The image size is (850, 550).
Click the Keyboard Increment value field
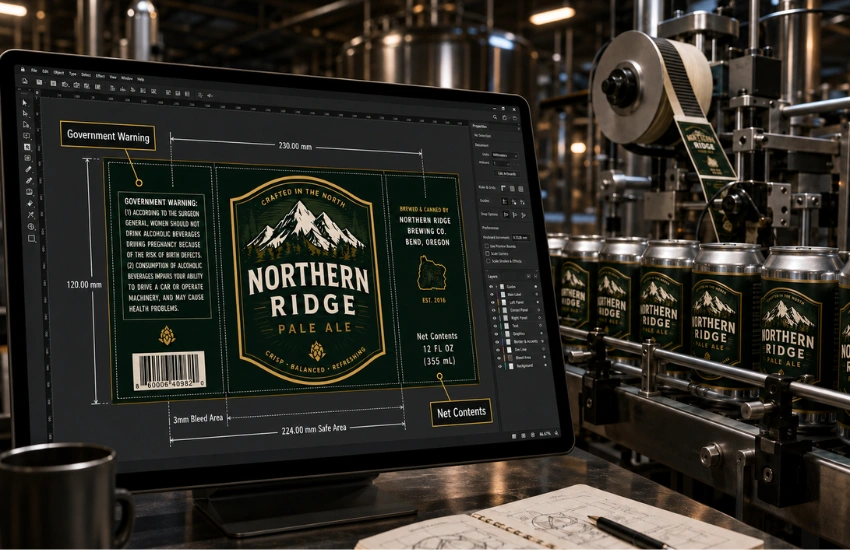click(521, 237)
